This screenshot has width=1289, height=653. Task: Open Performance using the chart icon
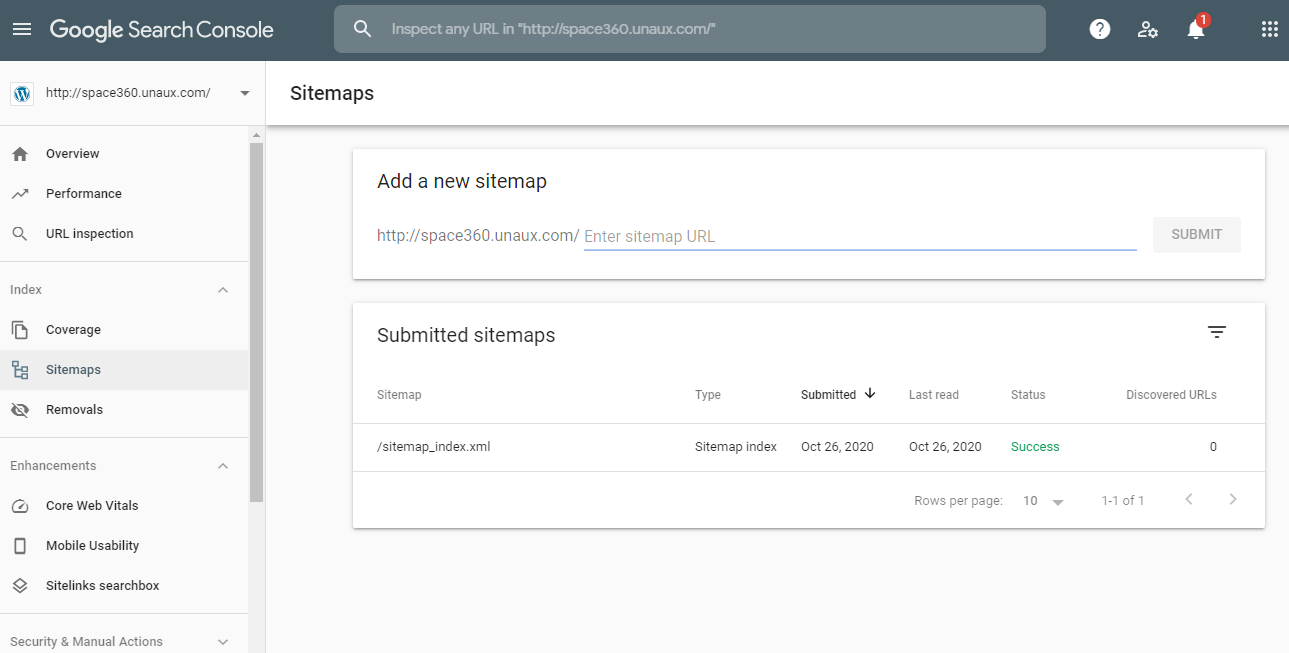coord(20,193)
